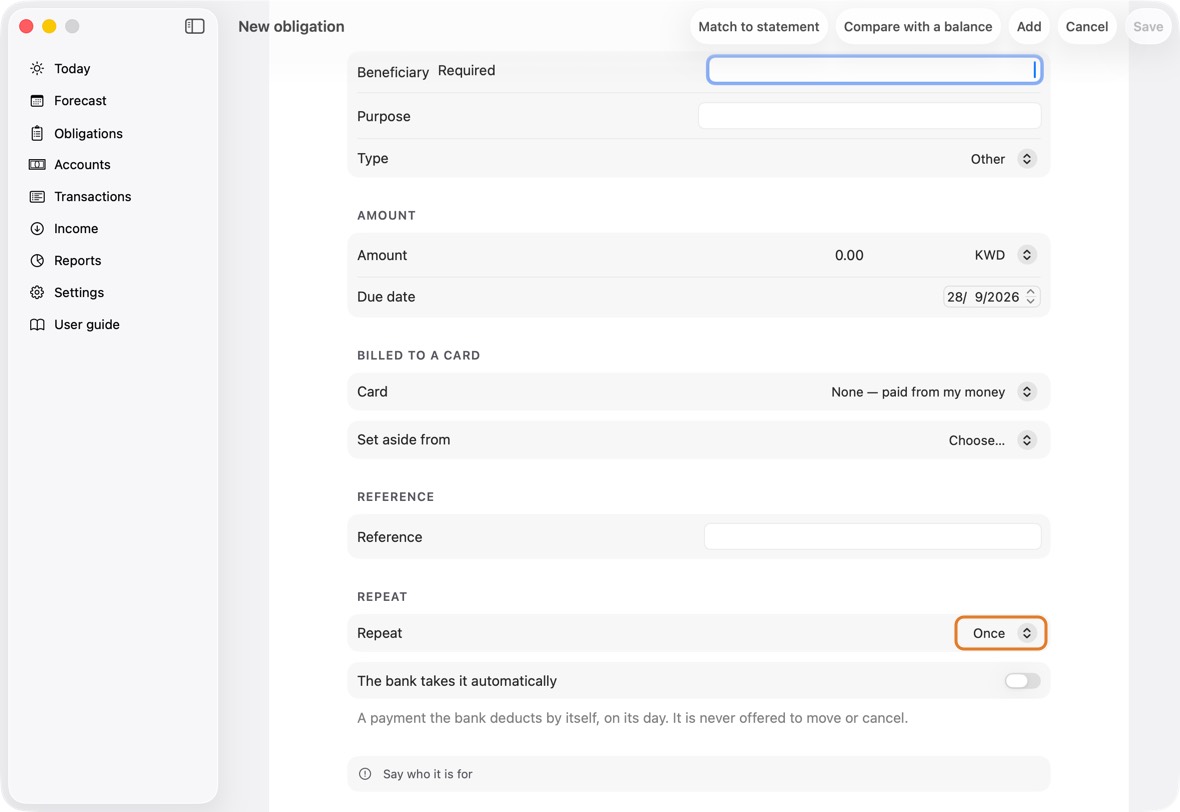
Task: Open the User guide book icon
Action: point(37,324)
